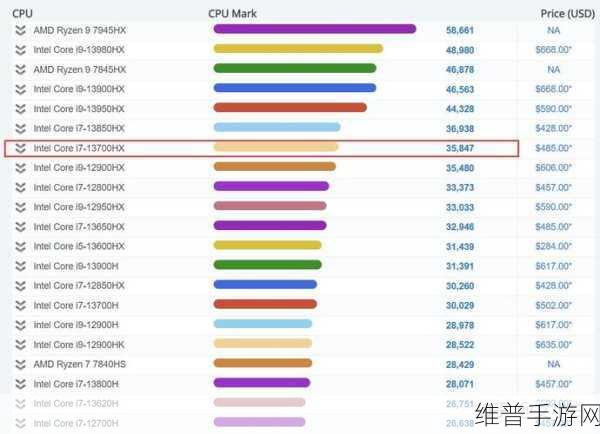The image size is (600, 434).
Task: Expand the Intel Core i9-13900HX row chevron
Action: 21,89
